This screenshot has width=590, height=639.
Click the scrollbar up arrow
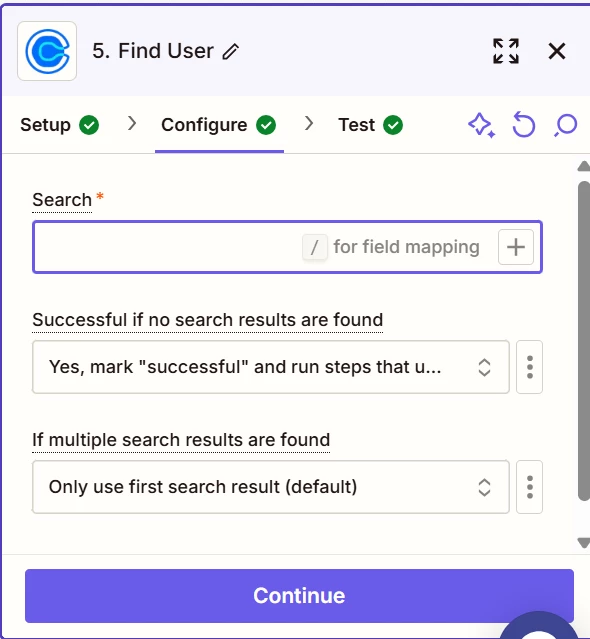pos(584,166)
